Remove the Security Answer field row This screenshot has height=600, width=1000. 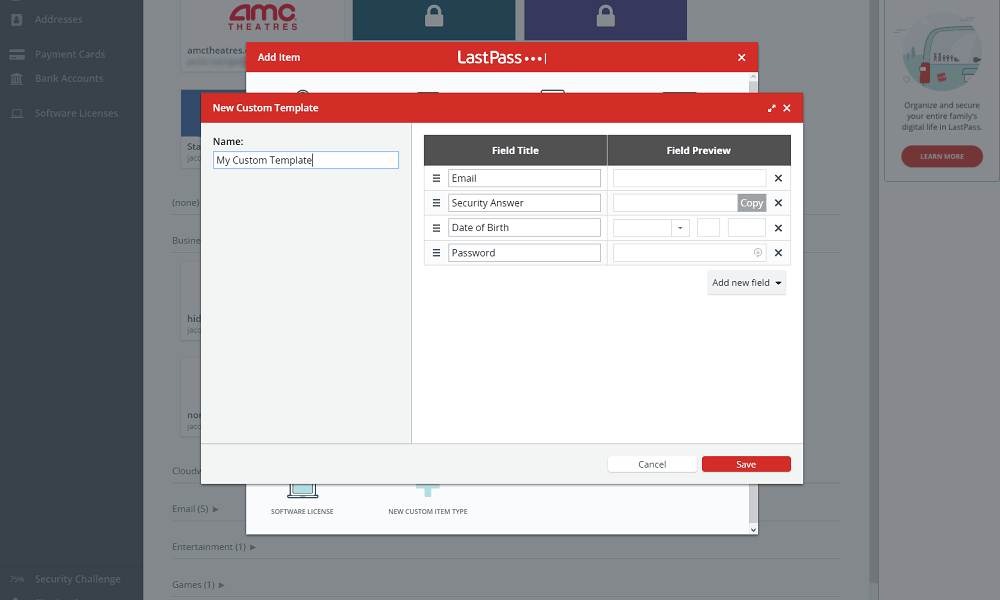(778, 203)
